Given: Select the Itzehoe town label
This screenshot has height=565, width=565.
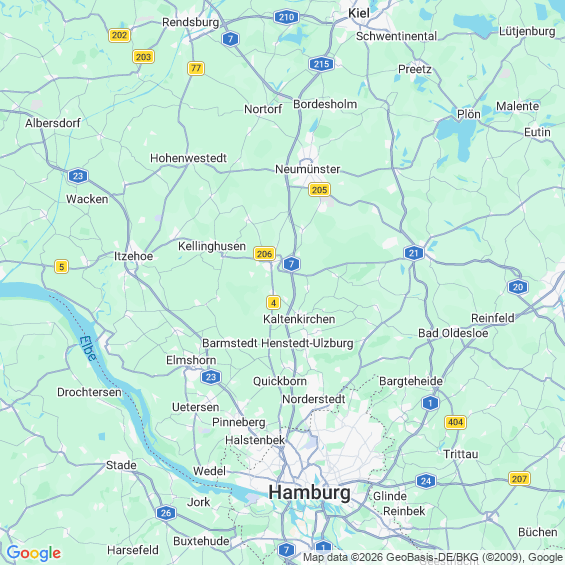Looking at the screenshot, I should pos(134,256).
